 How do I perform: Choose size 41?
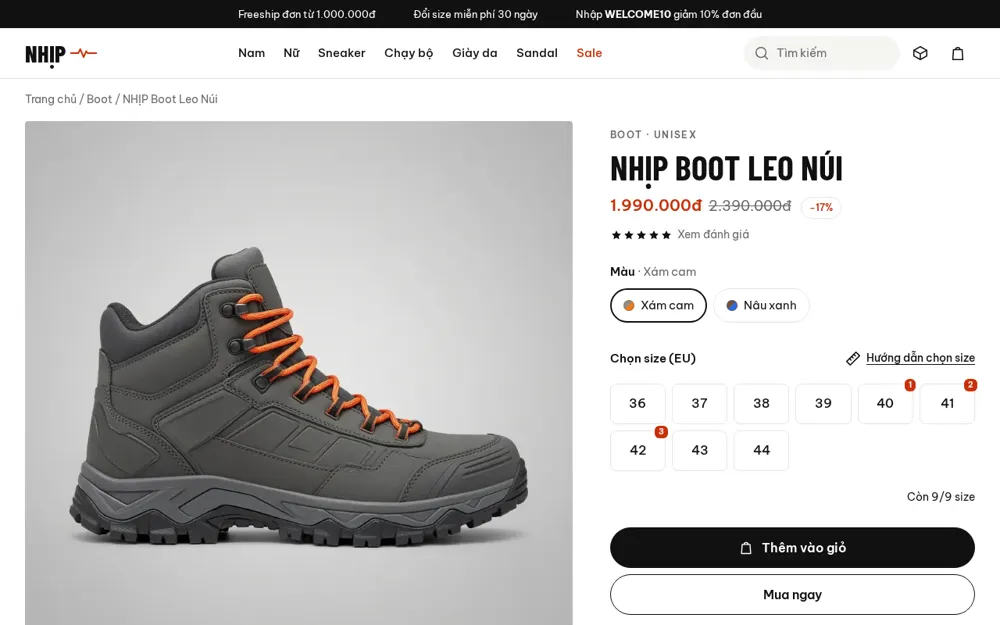click(947, 404)
